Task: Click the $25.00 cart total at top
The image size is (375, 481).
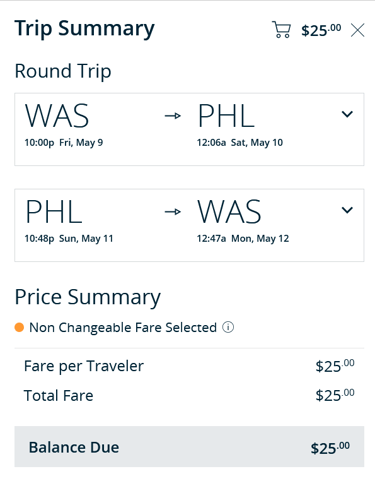Action: tap(321, 30)
